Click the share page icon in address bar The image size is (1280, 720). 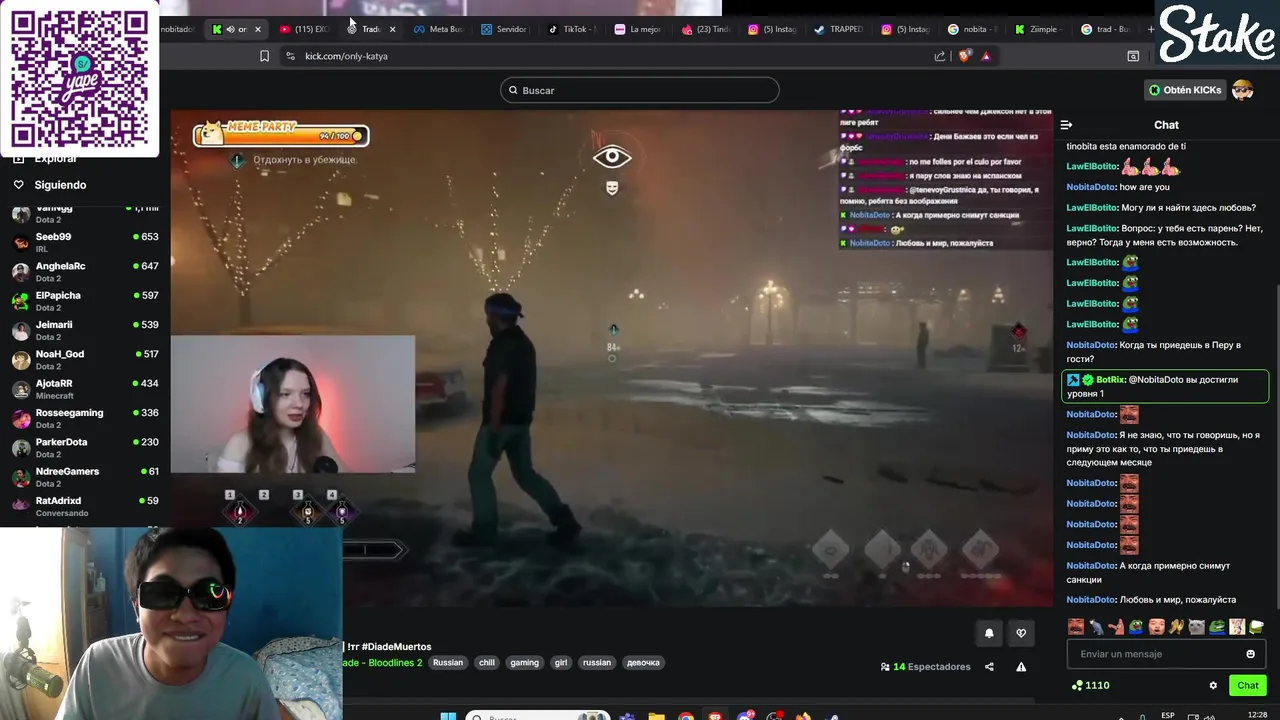tap(940, 56)
